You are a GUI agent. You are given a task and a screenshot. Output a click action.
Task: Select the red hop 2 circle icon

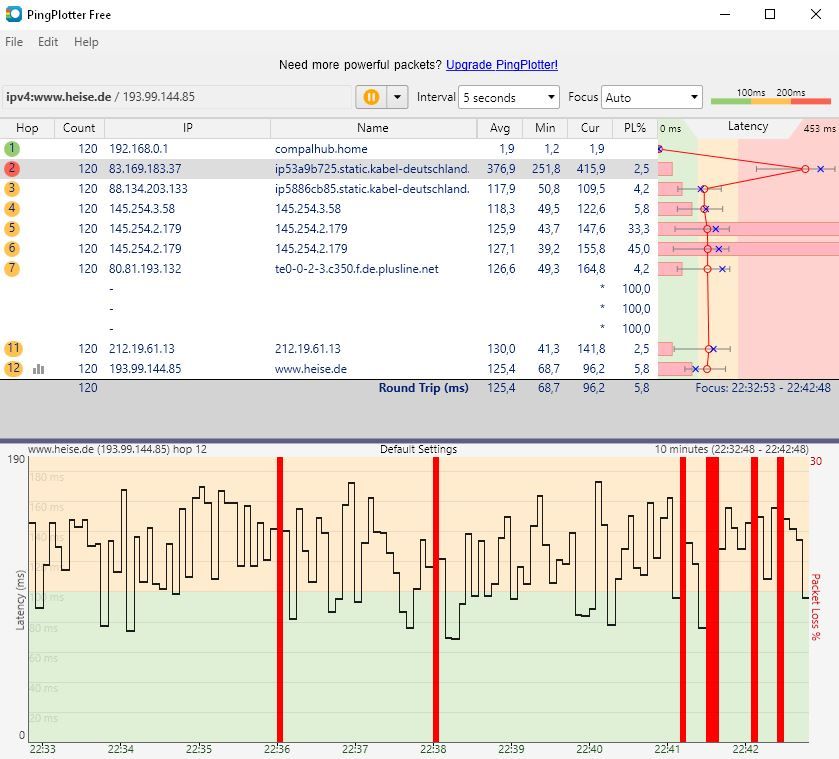[12, 169]
